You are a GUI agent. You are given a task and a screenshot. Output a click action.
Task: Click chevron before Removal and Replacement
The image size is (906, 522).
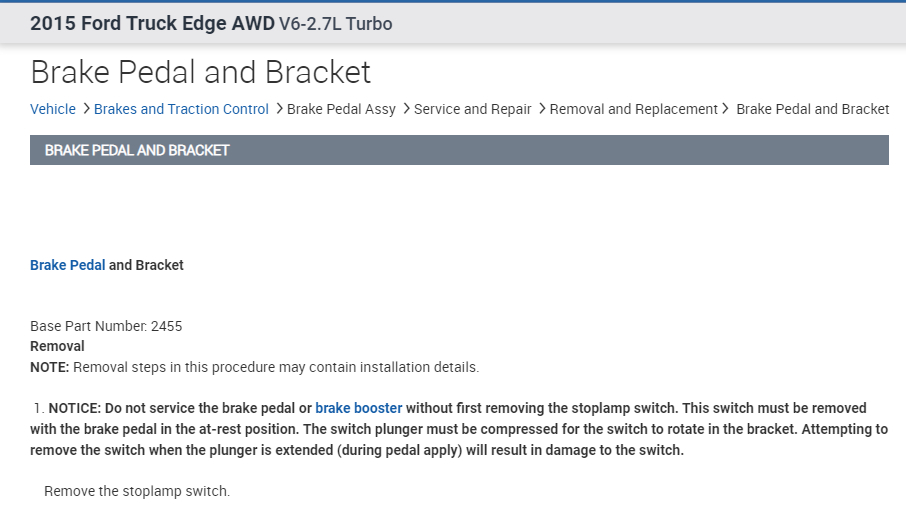pos(542,109)
